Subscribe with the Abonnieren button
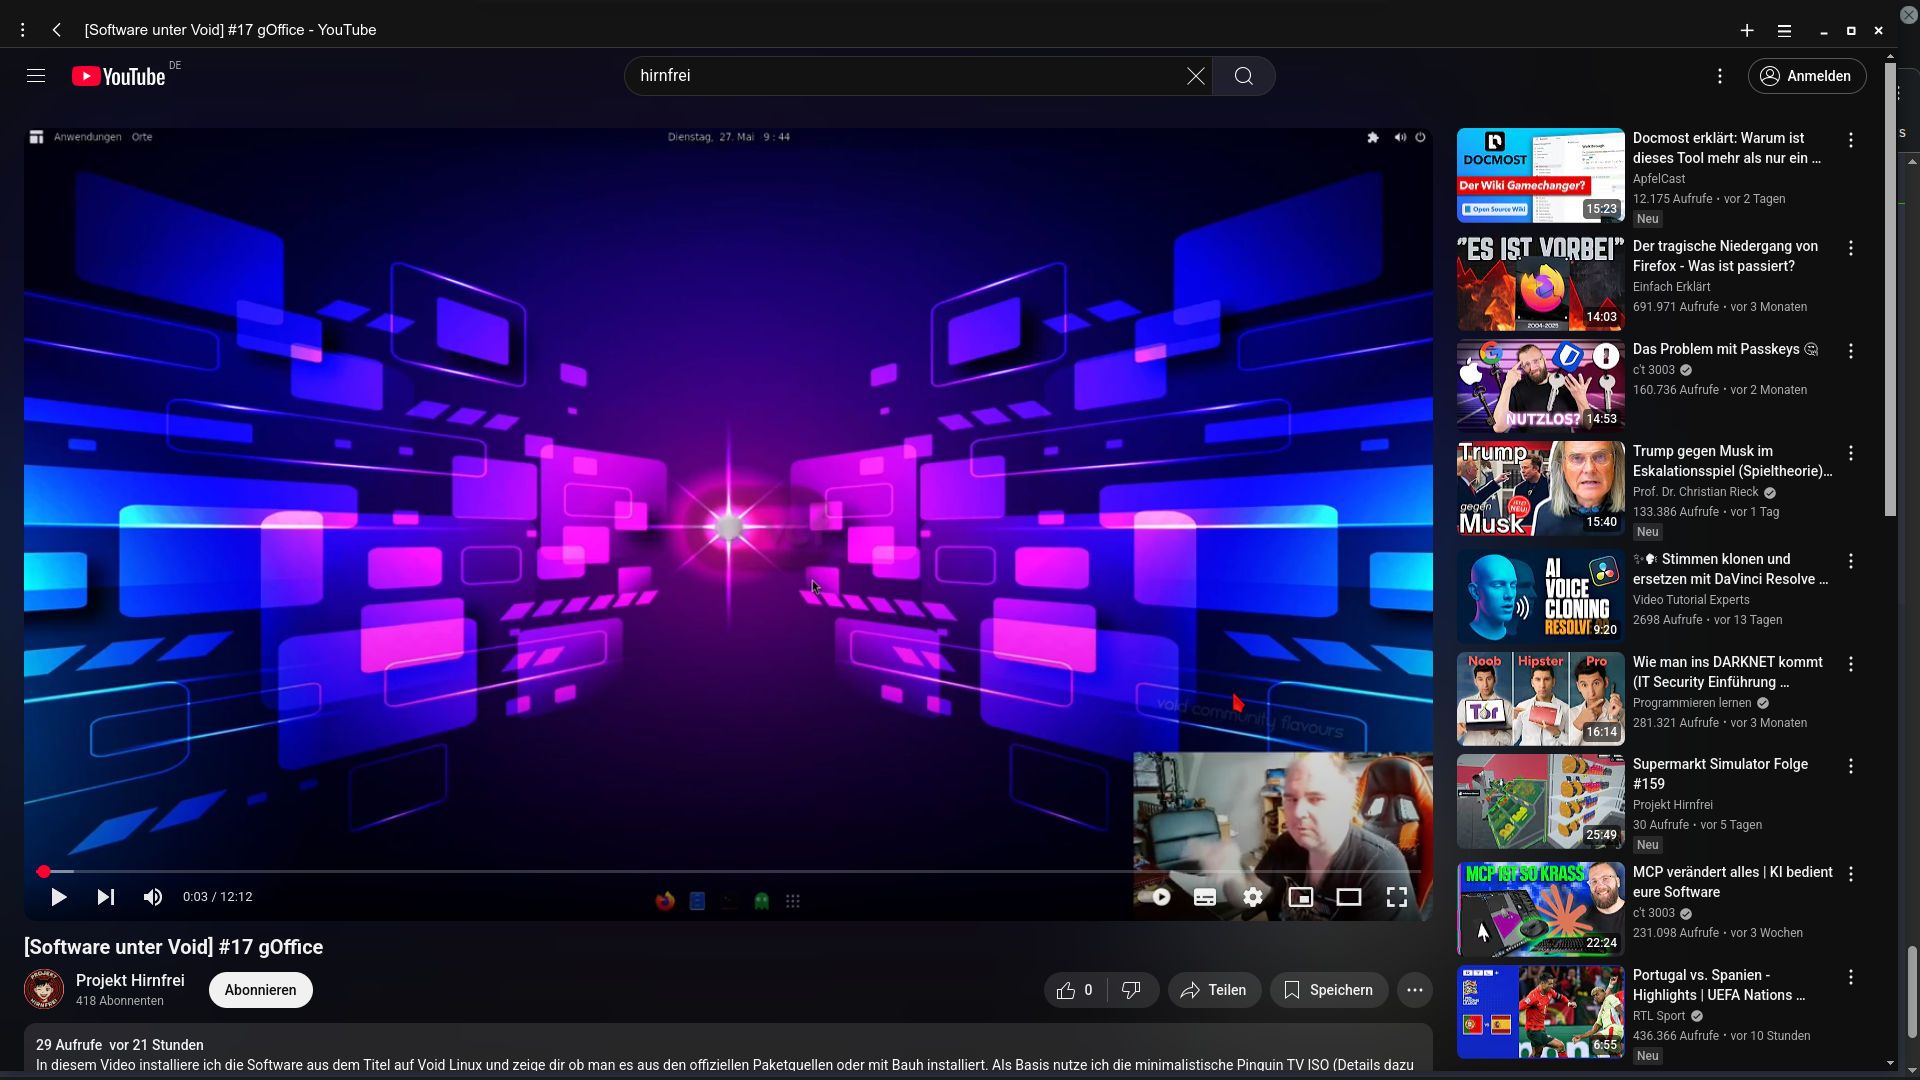This screenshot has width=1920, height=1080. [x=260, y=990]
